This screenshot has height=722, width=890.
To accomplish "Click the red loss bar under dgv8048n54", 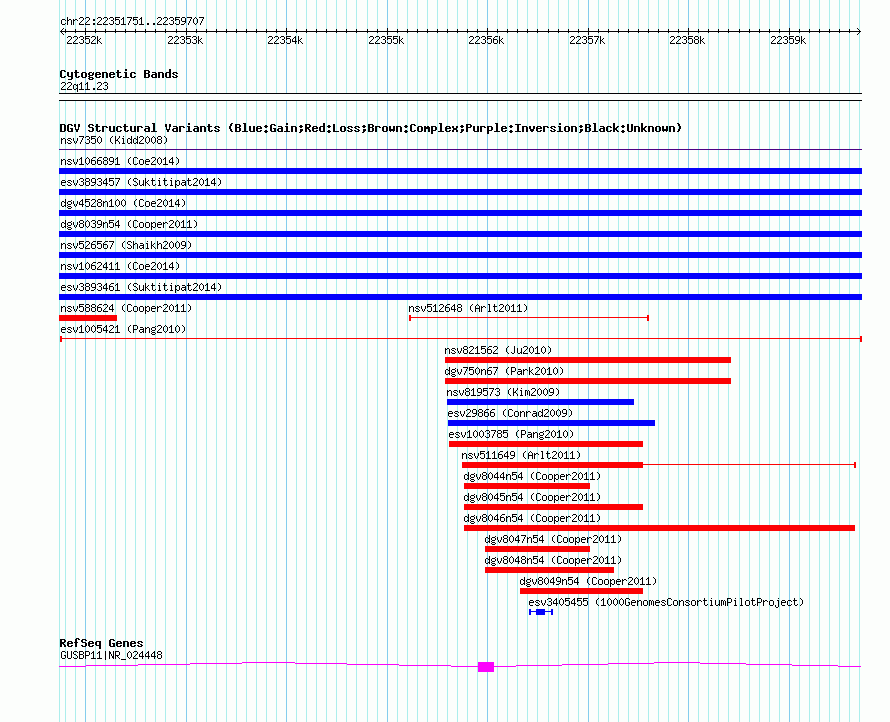I will [549, 570].
